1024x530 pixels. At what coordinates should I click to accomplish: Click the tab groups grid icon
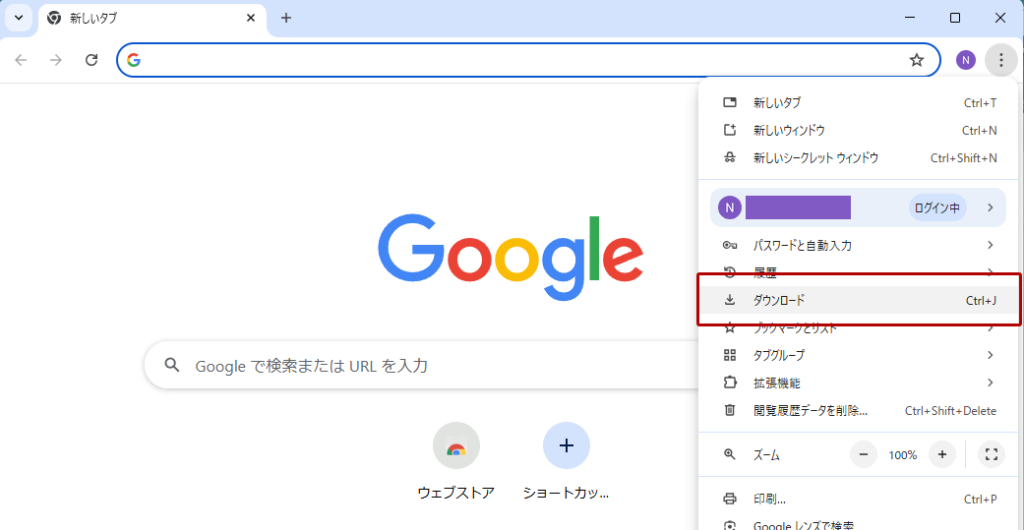point(730,355)
